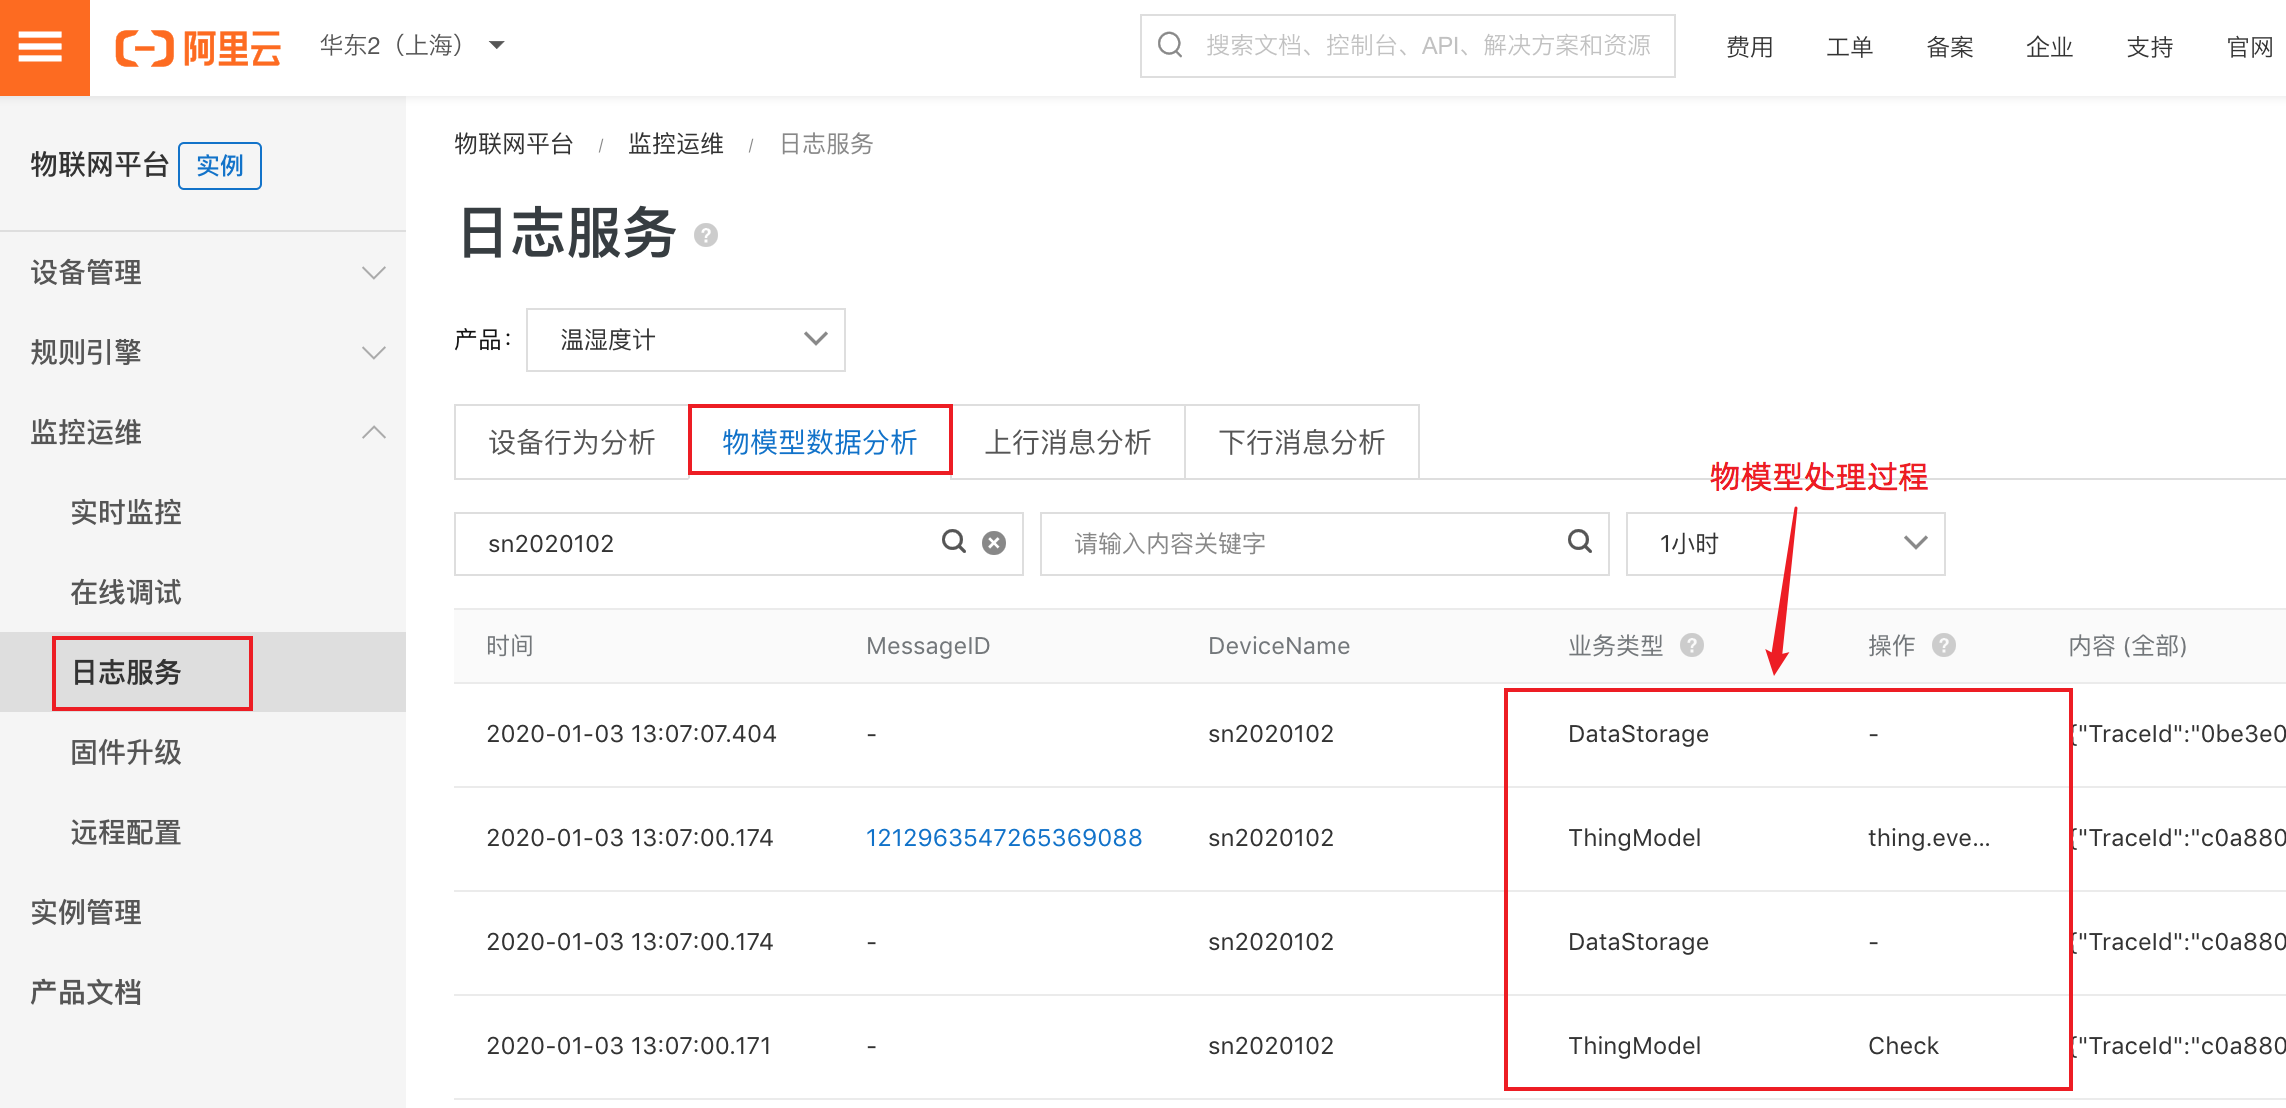Click search magnifier in sn2020102 field

click(x=954, y=542)
